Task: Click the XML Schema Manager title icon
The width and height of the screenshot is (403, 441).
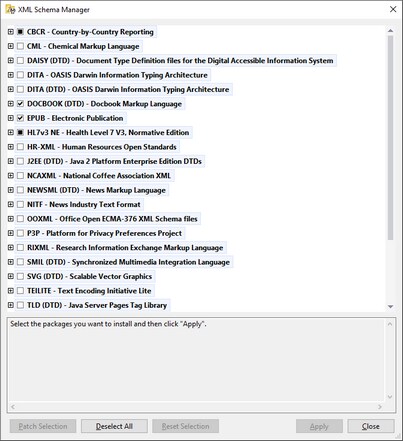Action: tap(10, 9)
